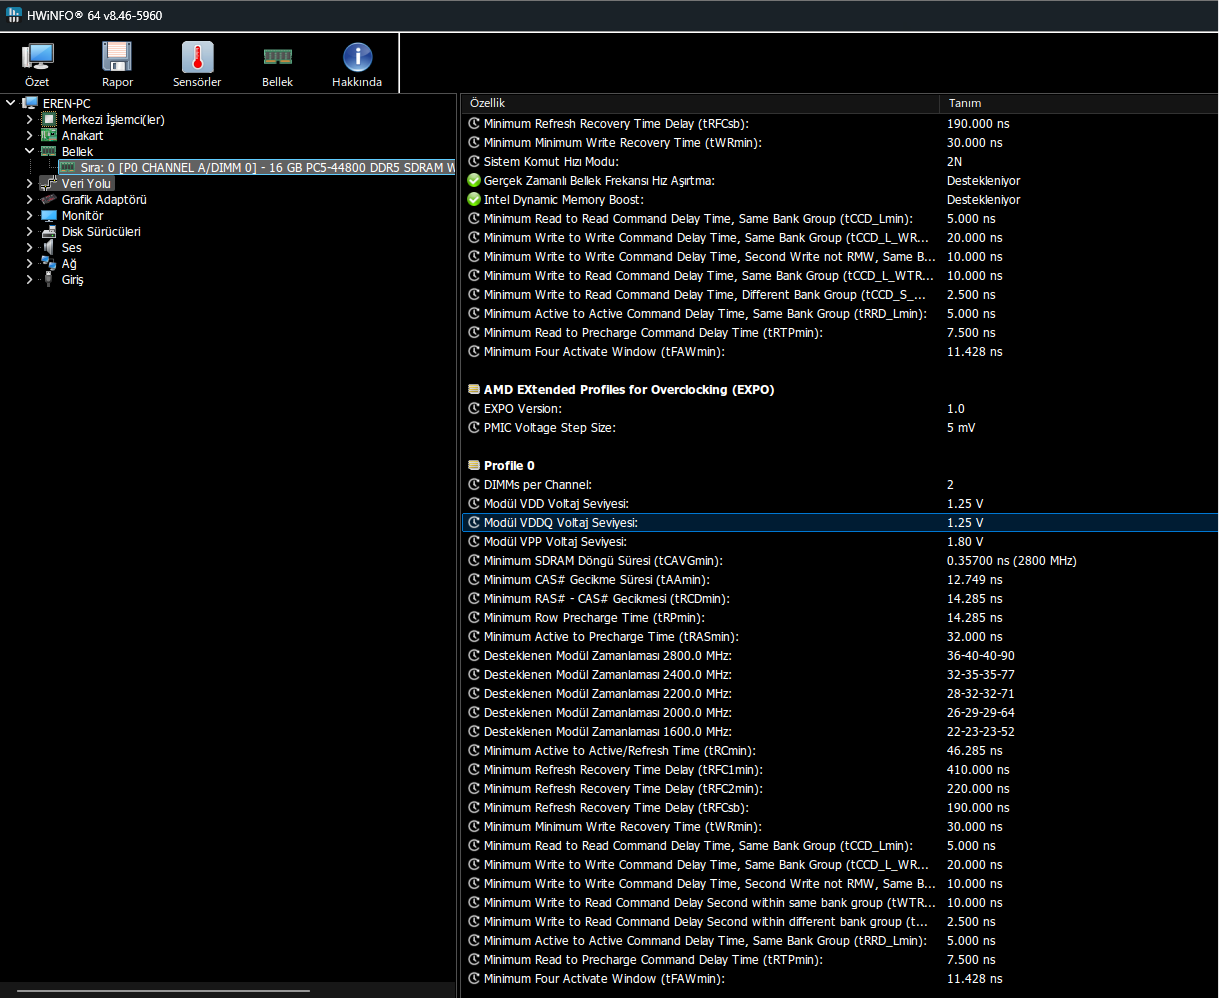Click the Disk Sürücüleri drive icon

coord(48,231)
